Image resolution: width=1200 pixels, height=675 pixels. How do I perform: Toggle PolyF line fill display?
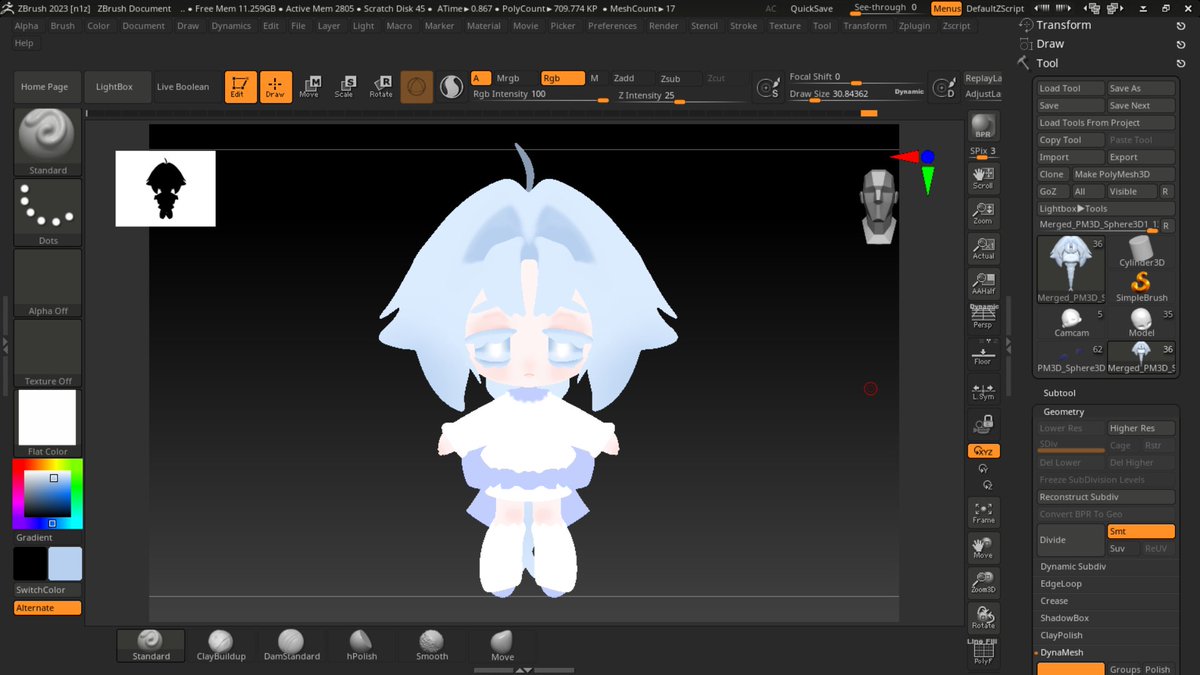pos(983,652)
